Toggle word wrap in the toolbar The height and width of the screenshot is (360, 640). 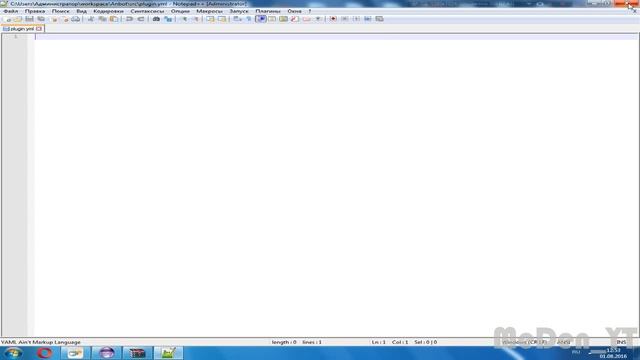[237, 19]
